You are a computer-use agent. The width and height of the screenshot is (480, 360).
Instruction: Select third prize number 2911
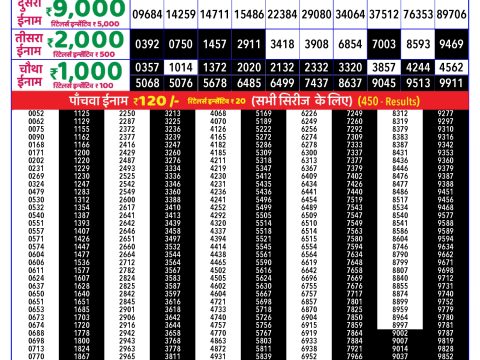[x=249, y=44]
